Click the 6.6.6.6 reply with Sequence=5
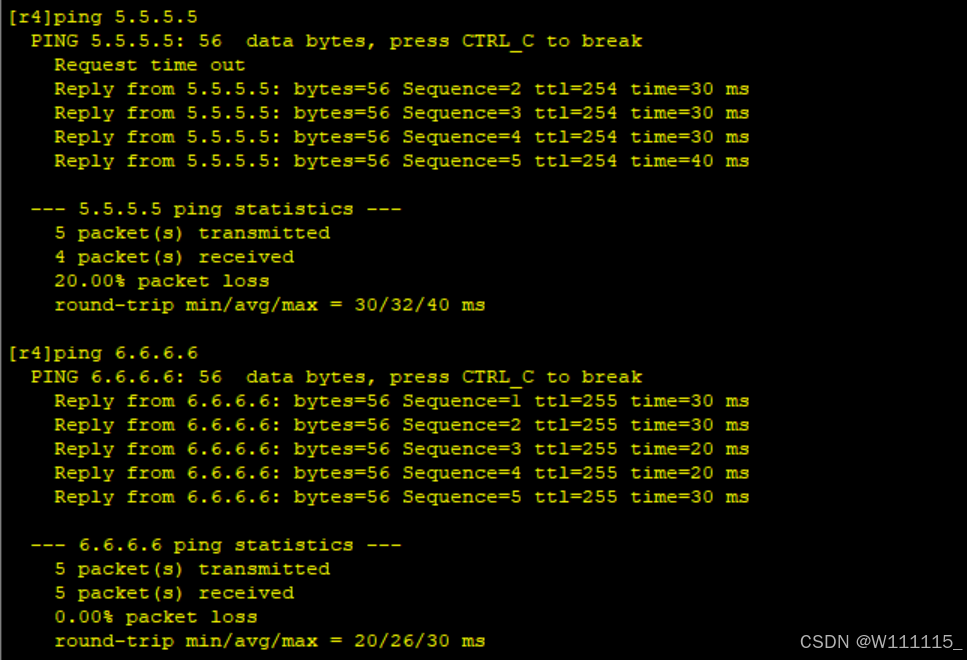The height and width of the screenshot is (660, 967). click(x=401, y=497)
